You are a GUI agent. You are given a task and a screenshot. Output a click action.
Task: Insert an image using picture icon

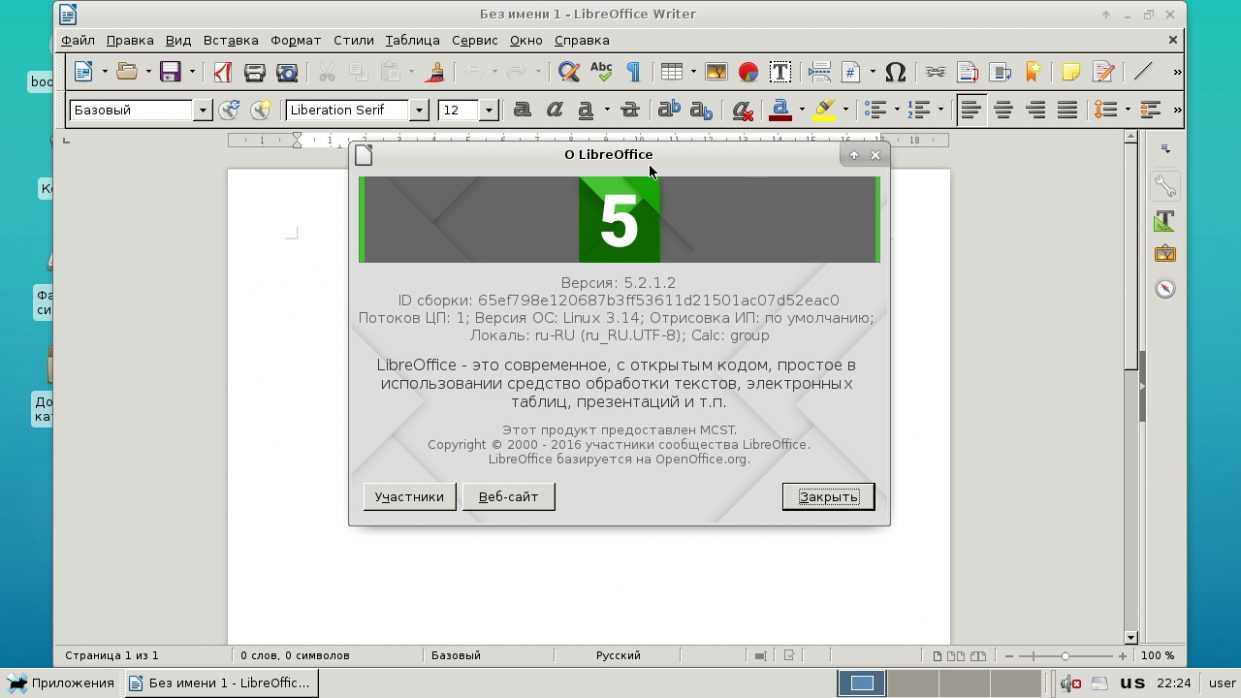click(716, 72)
